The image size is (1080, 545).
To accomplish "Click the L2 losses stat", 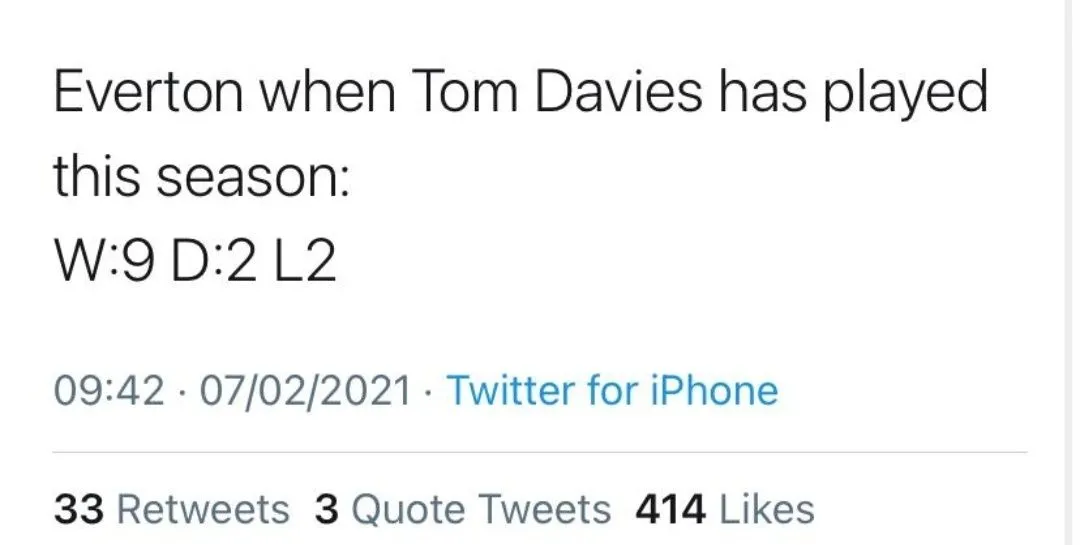I will (x=308, y=264).
